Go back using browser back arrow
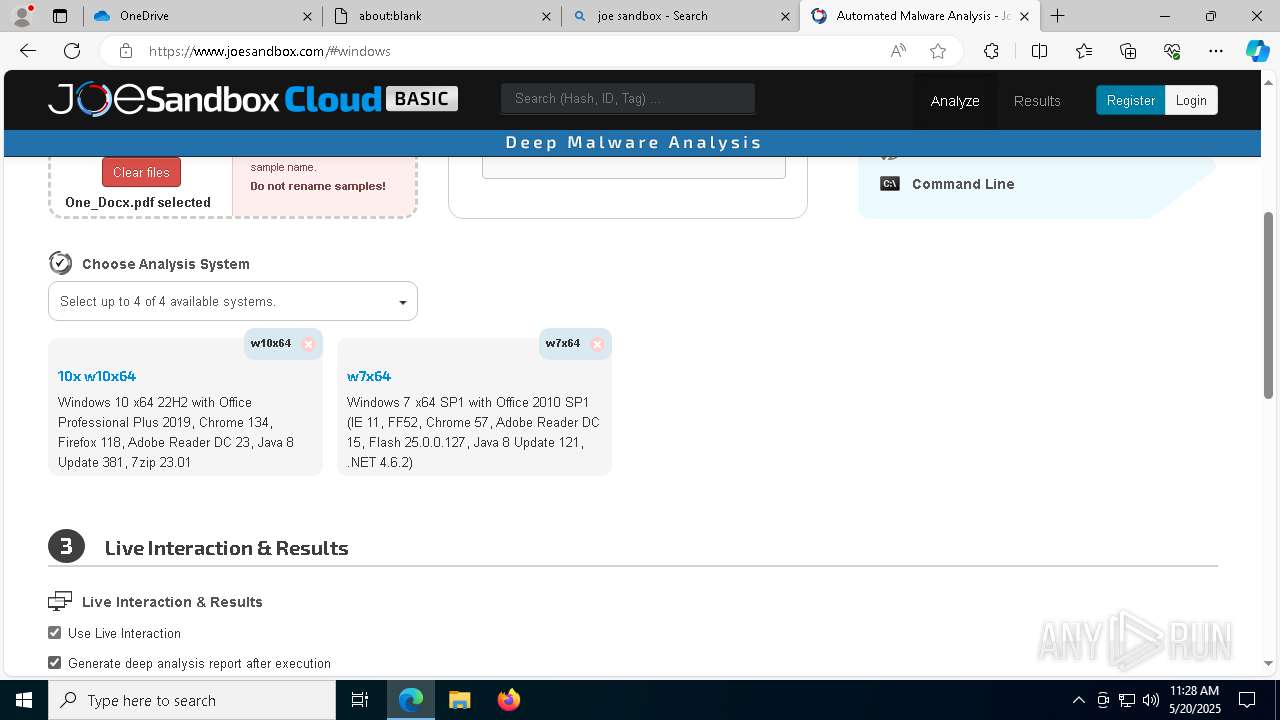This screenshot has height=720, width=1280. [x=28, y=51]
